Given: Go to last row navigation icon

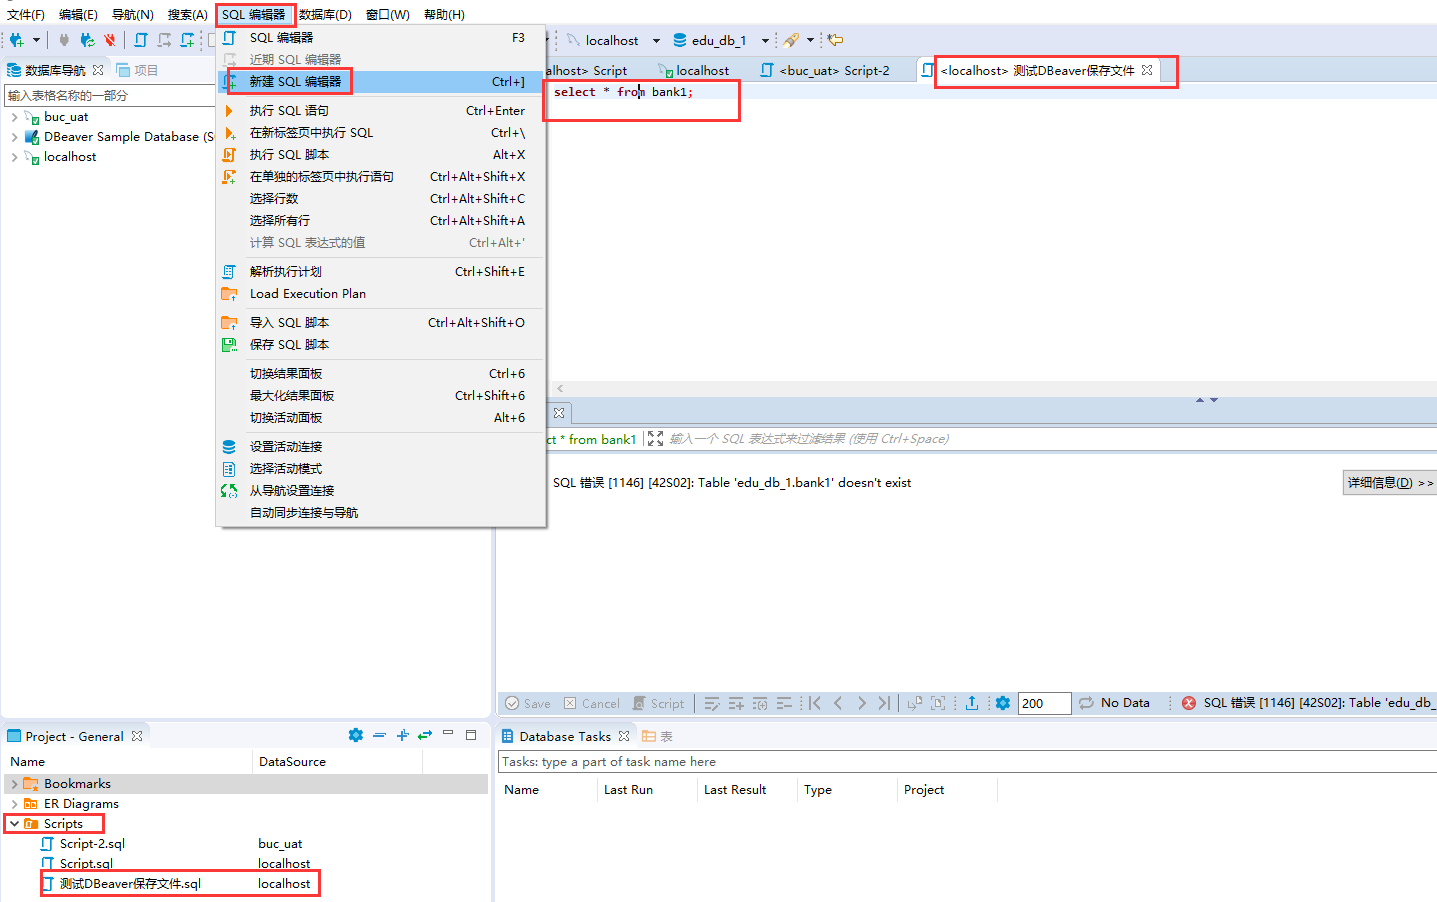Looking at the screenshot, I should (884, 703).
